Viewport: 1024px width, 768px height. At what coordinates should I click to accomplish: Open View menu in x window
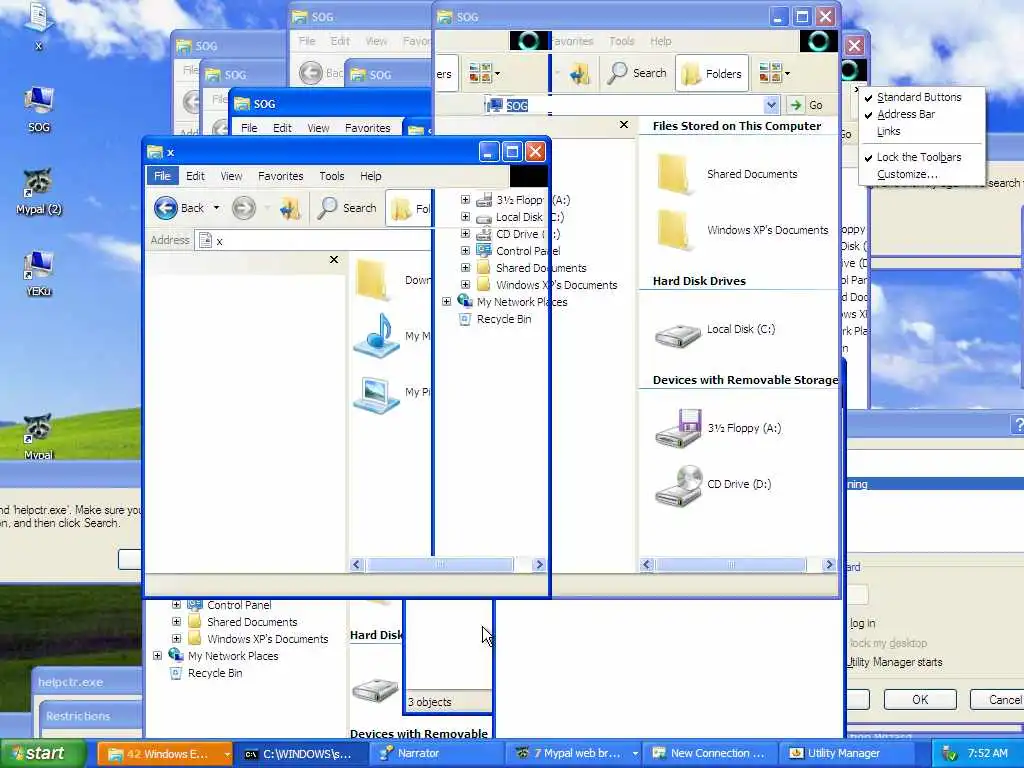point(231,176)
